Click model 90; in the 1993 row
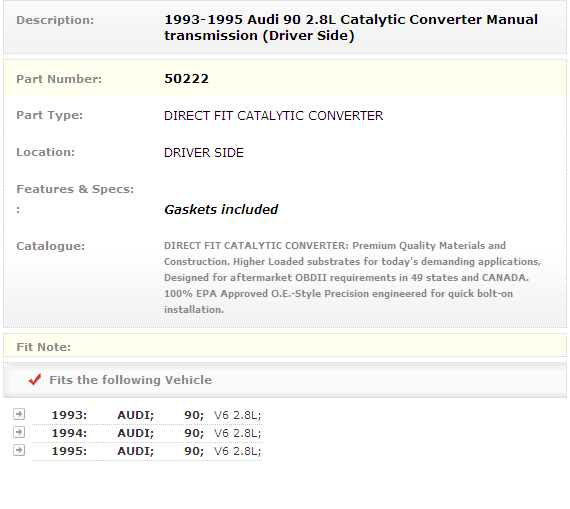Screen dimensions: 570x509 pyautogui.click(x=194, y=415)
